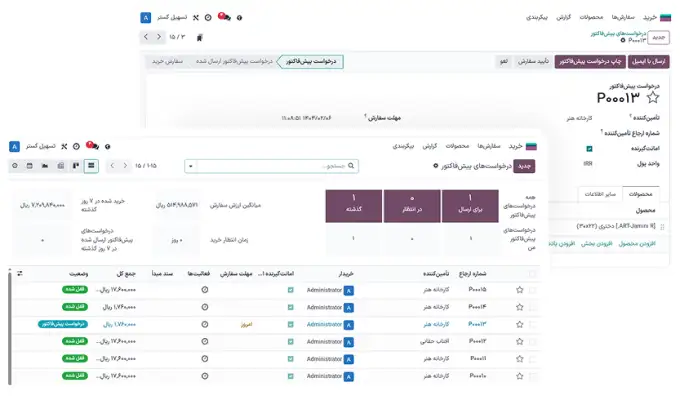This screenshot has width=680, height=399.
Task: Click the تایید سفارش button
Action: (533, 62)
